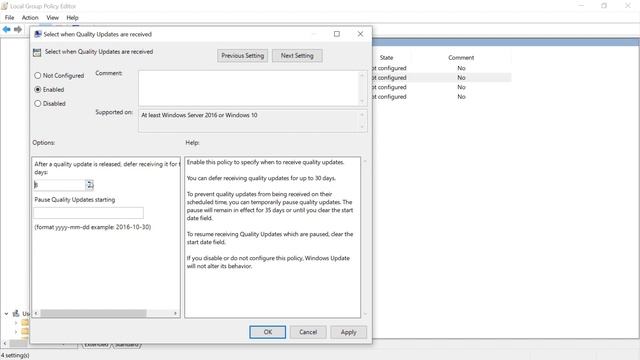Image resolution: width=640 pixels, height=360 pixels.
Task: Click the Forward arrow in editor toolbar
Action: (x=18, y=29)
